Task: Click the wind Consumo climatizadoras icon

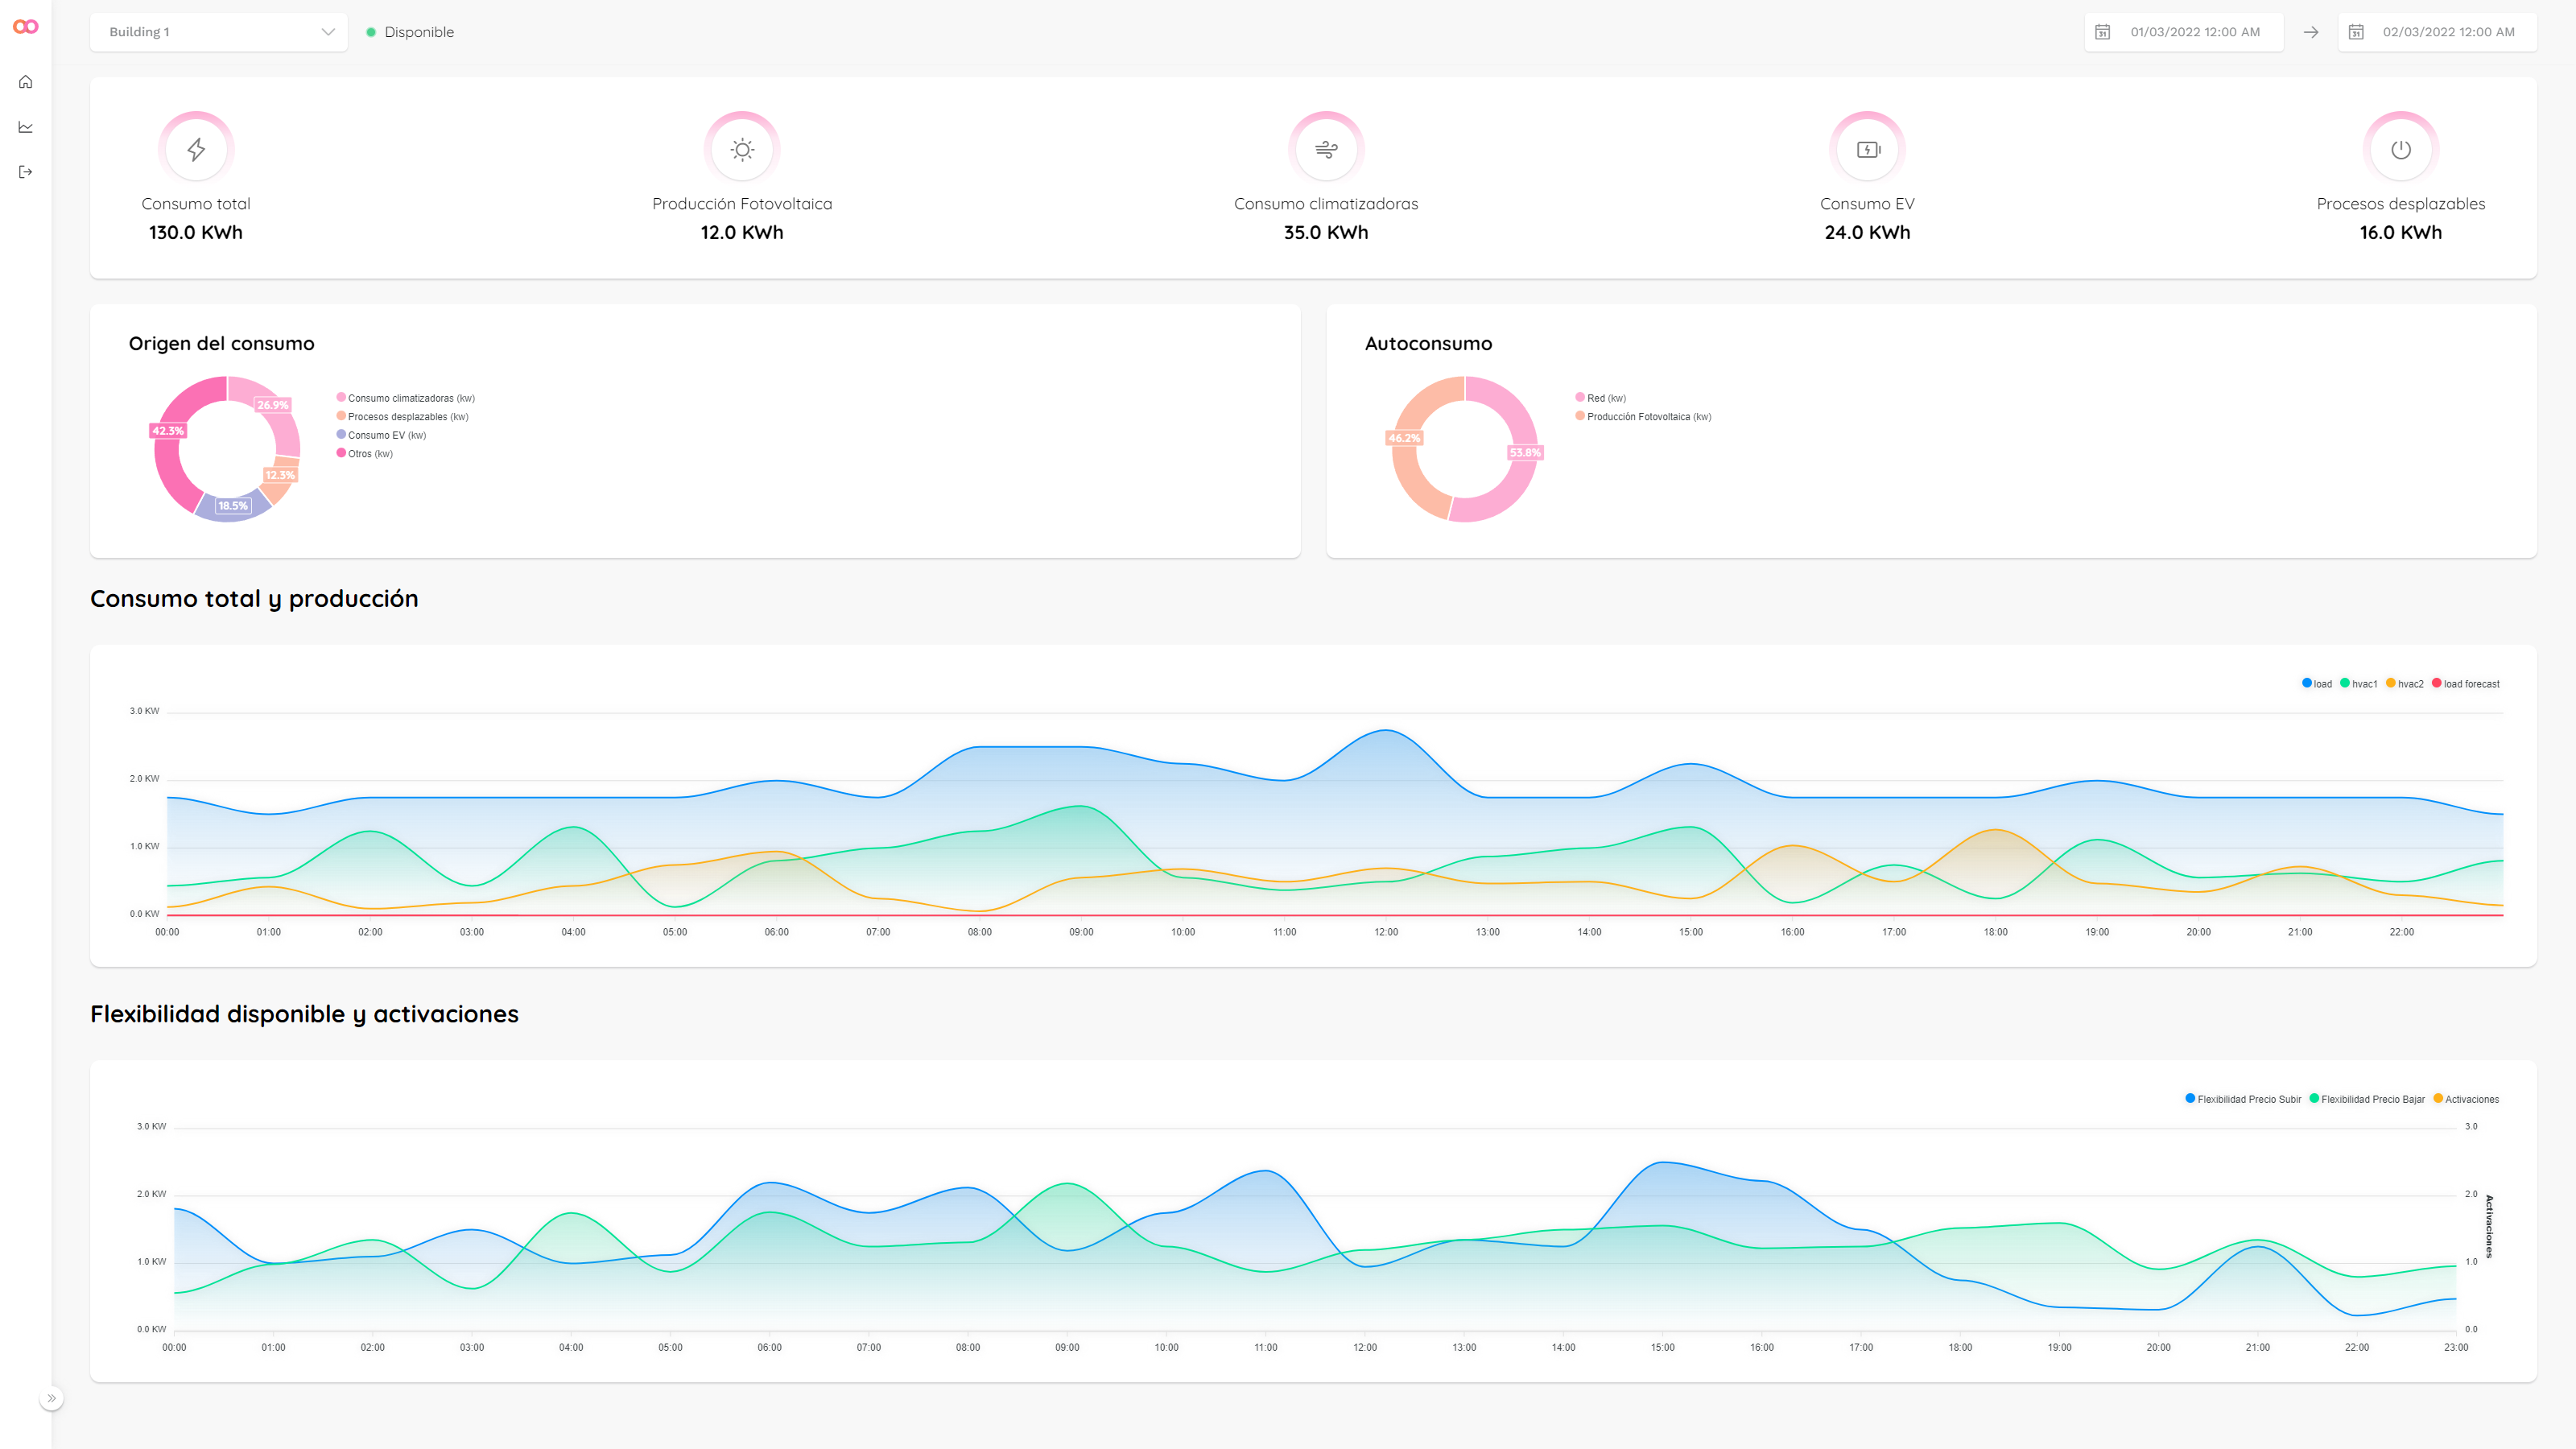Action: tap(1326, 149)
